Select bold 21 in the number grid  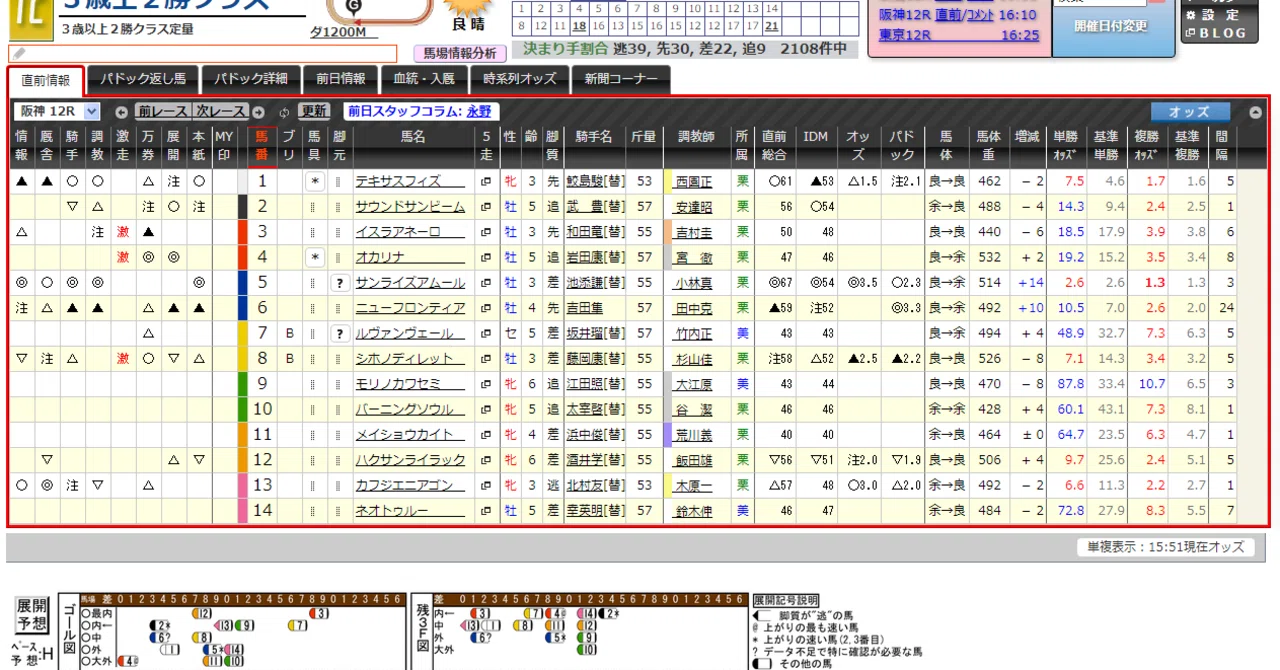(772, 26)
